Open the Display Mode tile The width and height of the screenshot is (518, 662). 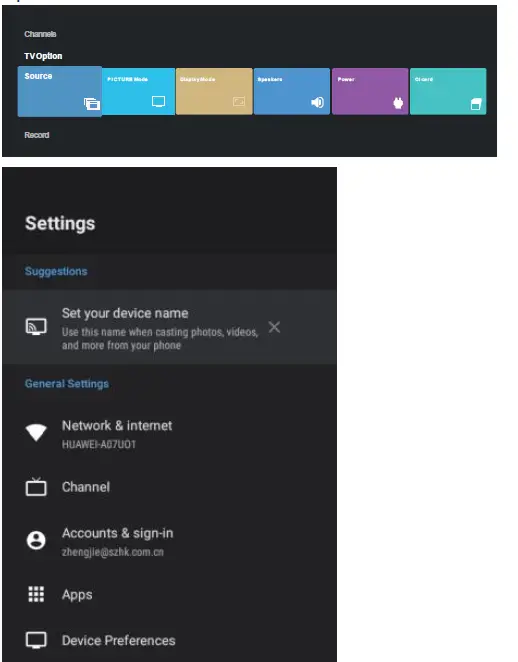(x=214, y=91)
